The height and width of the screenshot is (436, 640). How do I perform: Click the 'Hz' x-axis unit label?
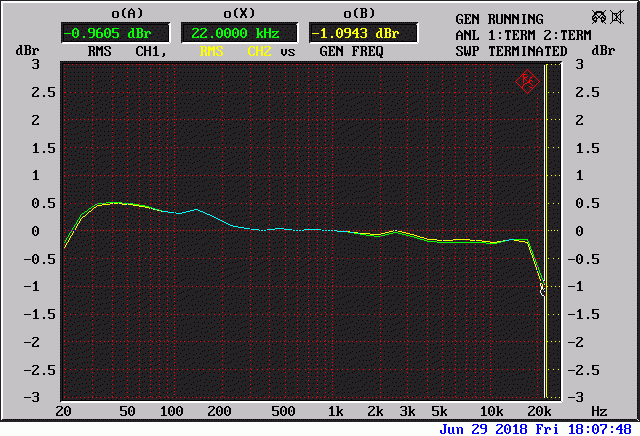(x=599, y=412)
